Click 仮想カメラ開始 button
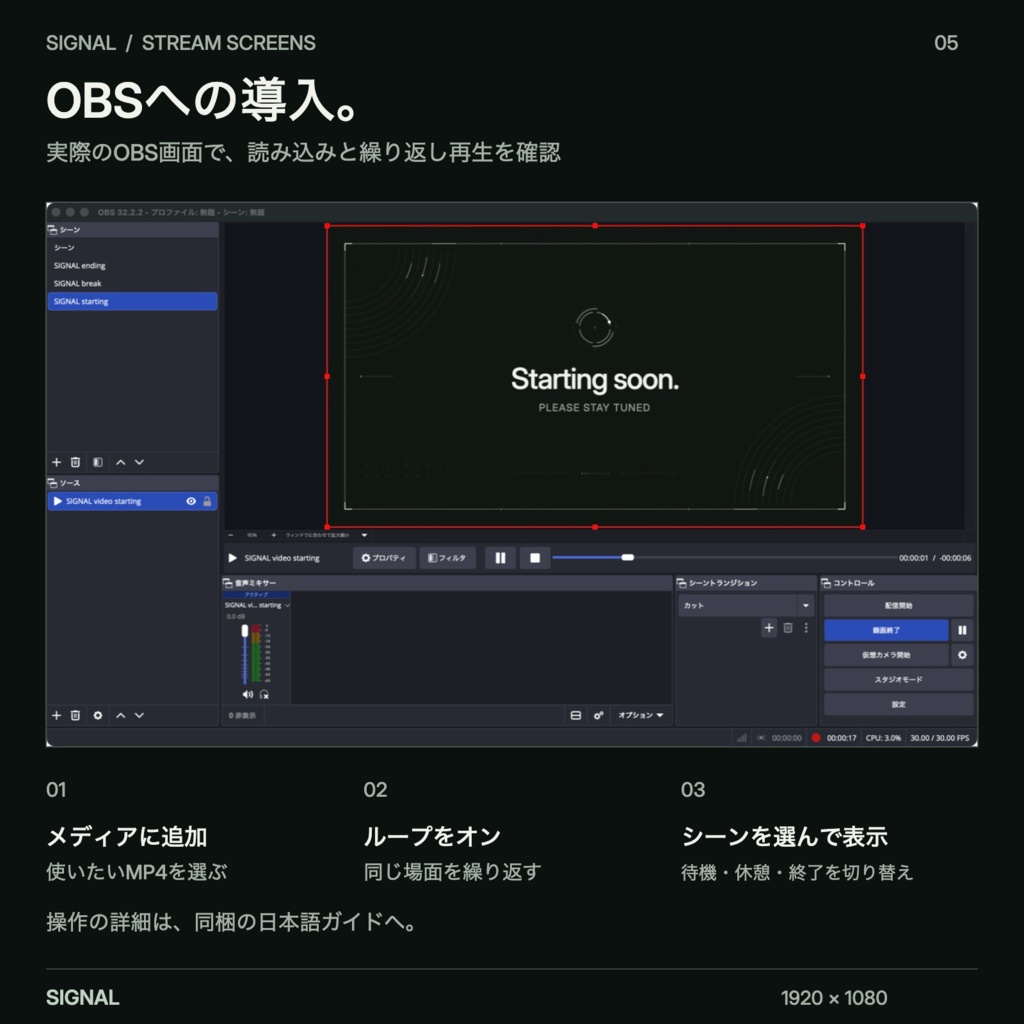The width and height of the screenshot is (1024, 1024). coord(886,655)
